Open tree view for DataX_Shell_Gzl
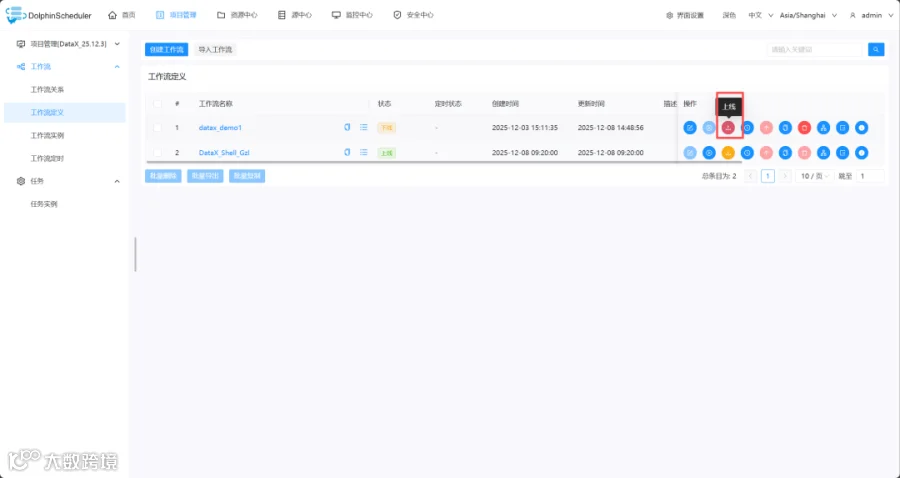The height and width of the screenshot is (478, 900). (x=823, y=153)
